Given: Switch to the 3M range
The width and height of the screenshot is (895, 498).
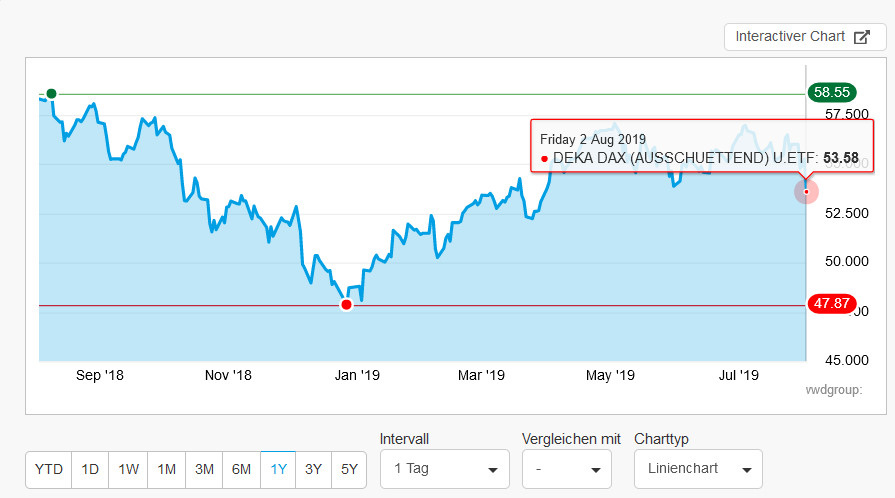Looking at the screenshot, I should 204,469.
